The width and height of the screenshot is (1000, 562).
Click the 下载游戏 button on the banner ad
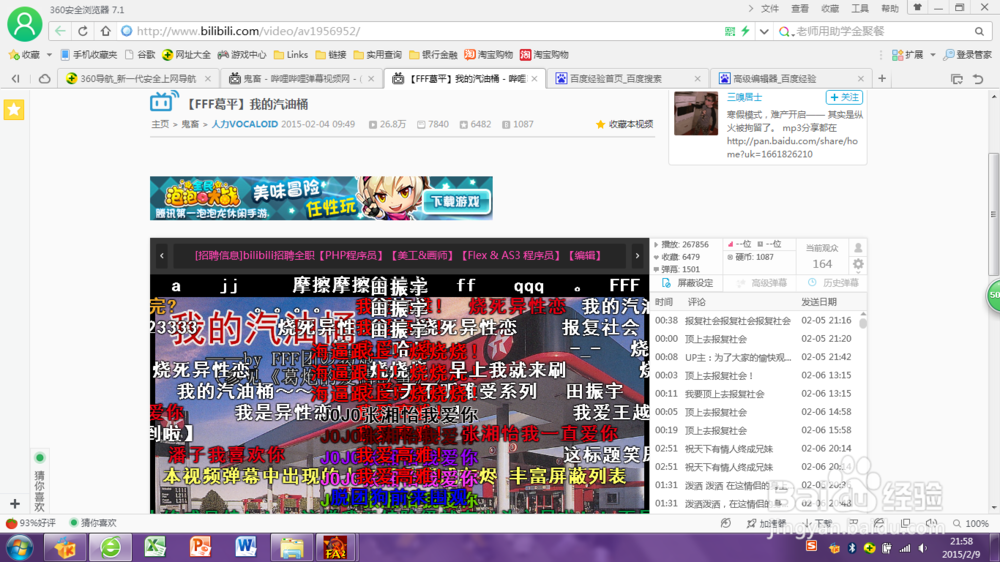coord(455,202)
